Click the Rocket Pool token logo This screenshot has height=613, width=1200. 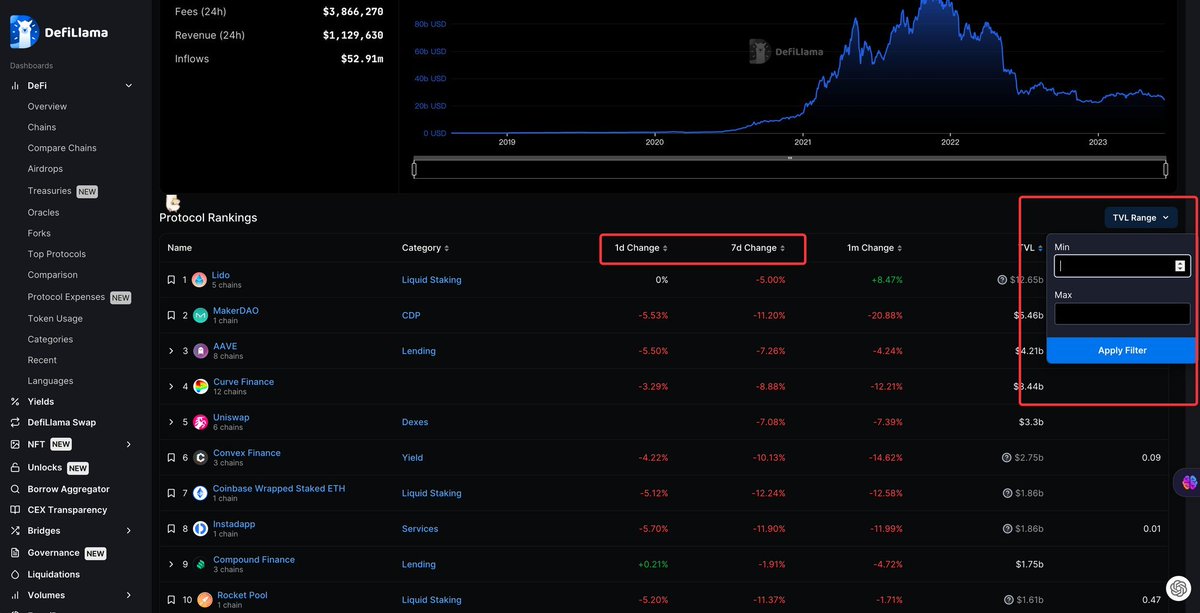point(204,600)
